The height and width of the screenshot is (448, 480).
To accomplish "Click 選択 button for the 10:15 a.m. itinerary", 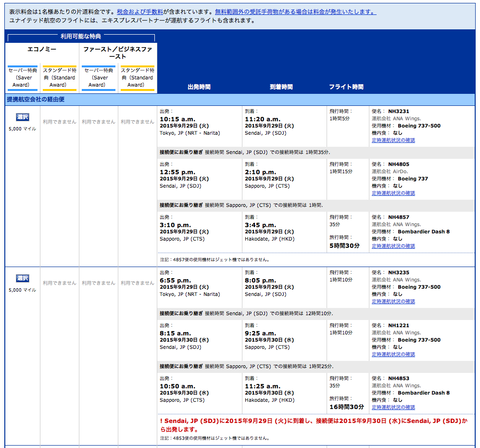I will 23,117.
